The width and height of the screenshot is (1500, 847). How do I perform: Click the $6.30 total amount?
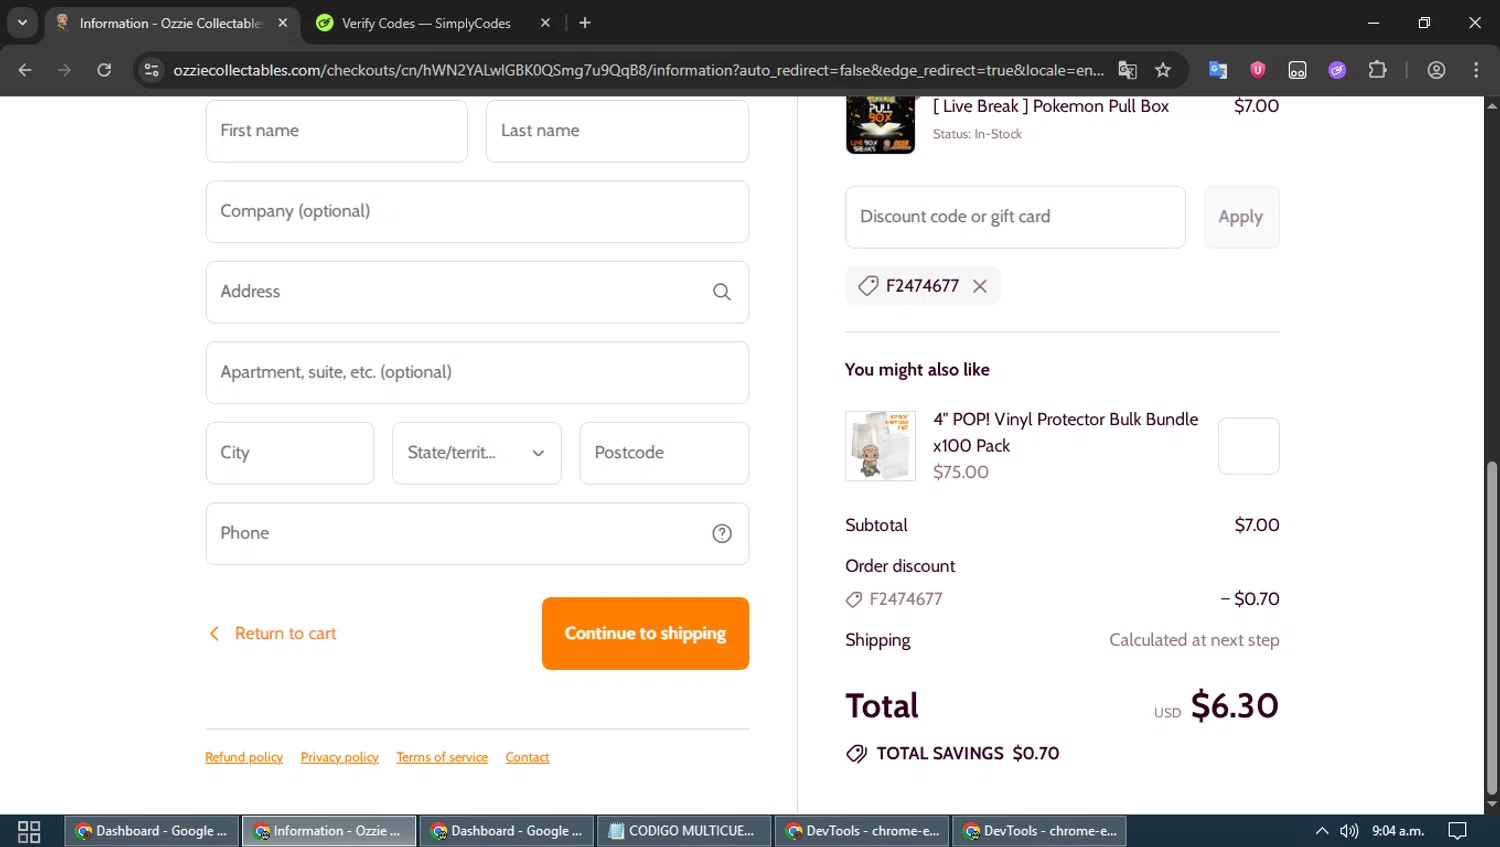pos(1234,706)
